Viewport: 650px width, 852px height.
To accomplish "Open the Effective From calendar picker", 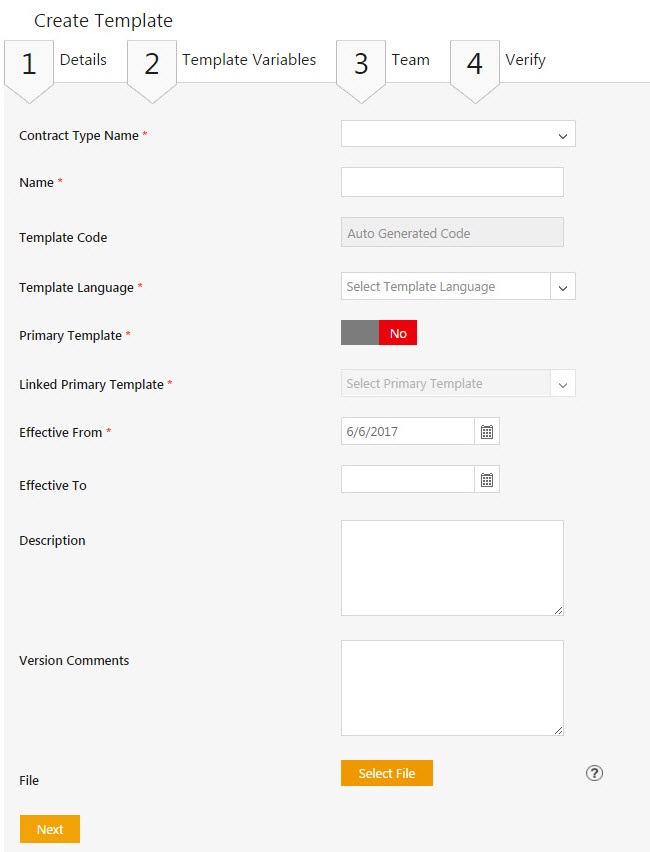I will tap(487, 432).
